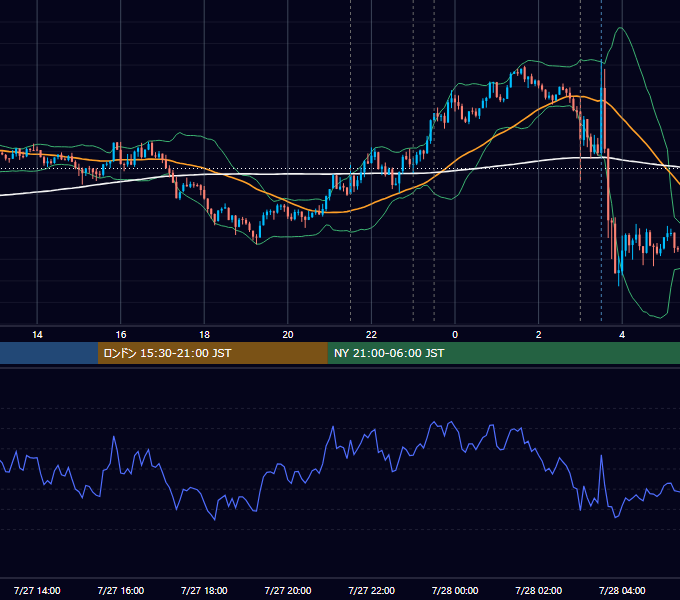This screenshot has width=680, height=600.
Task: Click the 18 hour axis label
Action: (204, 335)
